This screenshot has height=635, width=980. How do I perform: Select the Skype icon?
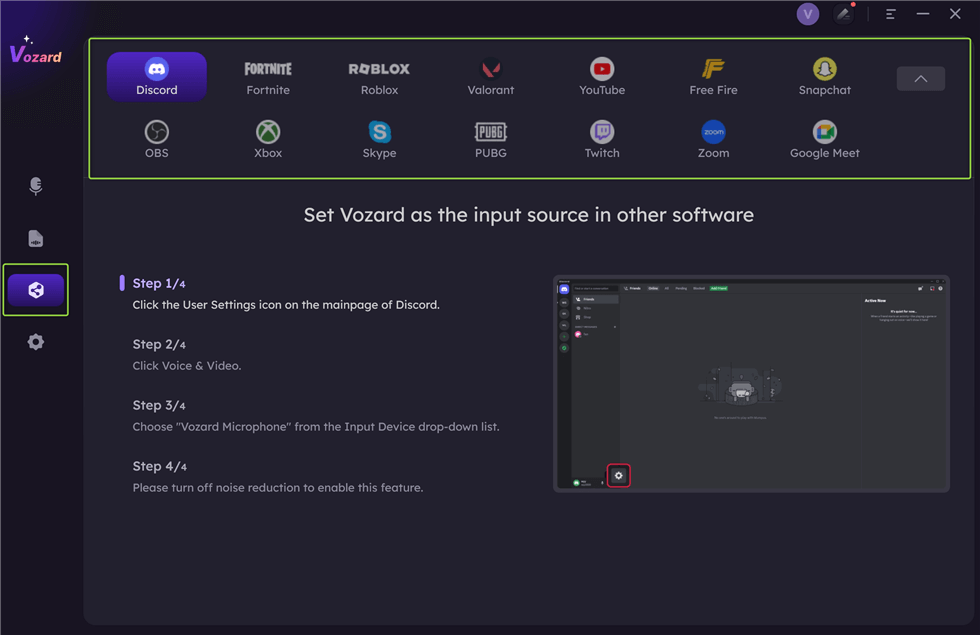(x=379, y=140)
